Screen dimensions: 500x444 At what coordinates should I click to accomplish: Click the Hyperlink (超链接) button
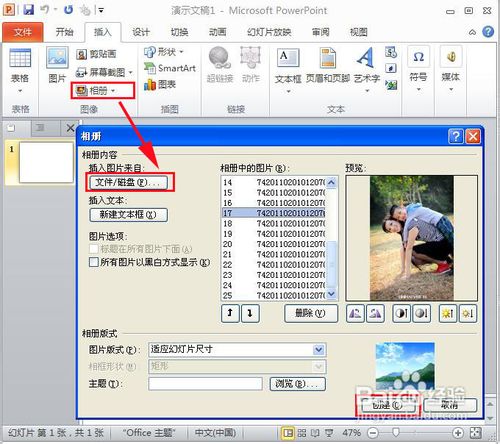coord(220,65)
